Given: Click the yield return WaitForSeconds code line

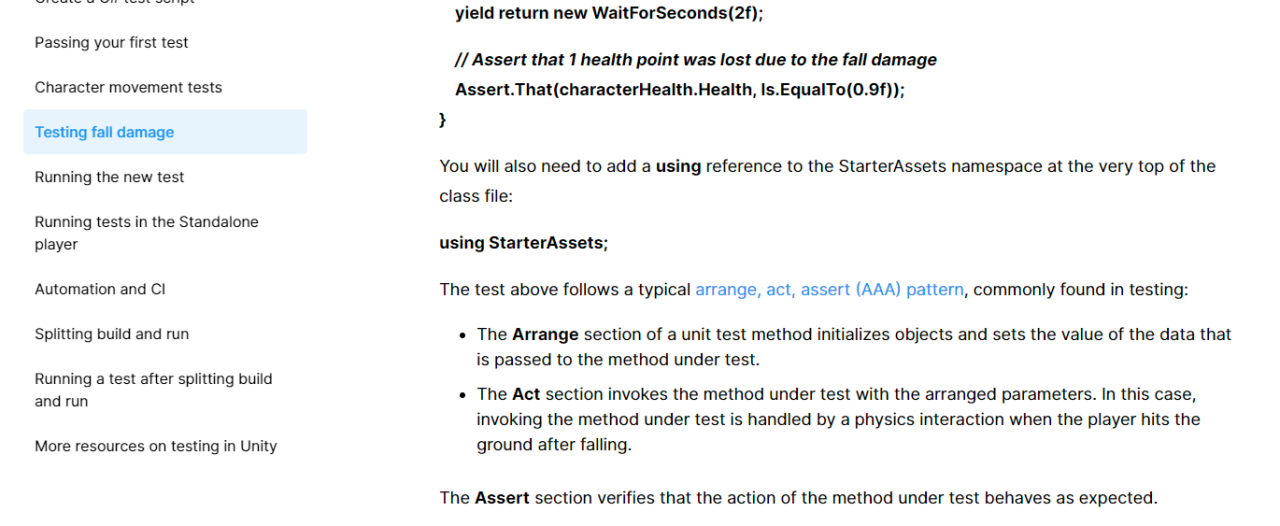Looking at the screenshot, I should (x=608, y=13).
